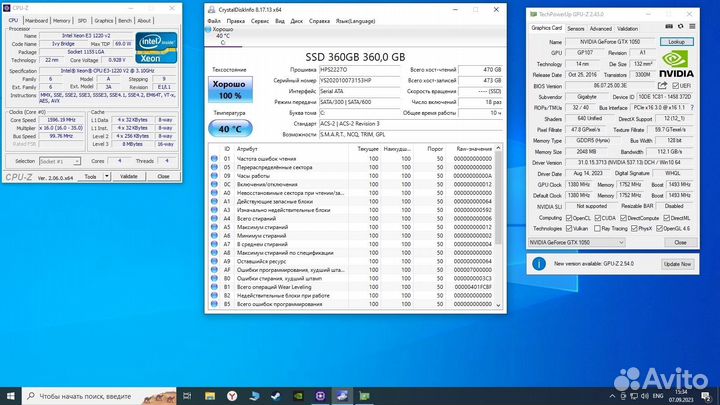Click the Windows taskbar search box
This screenshot has width=720, height=405.
(99, 396)
